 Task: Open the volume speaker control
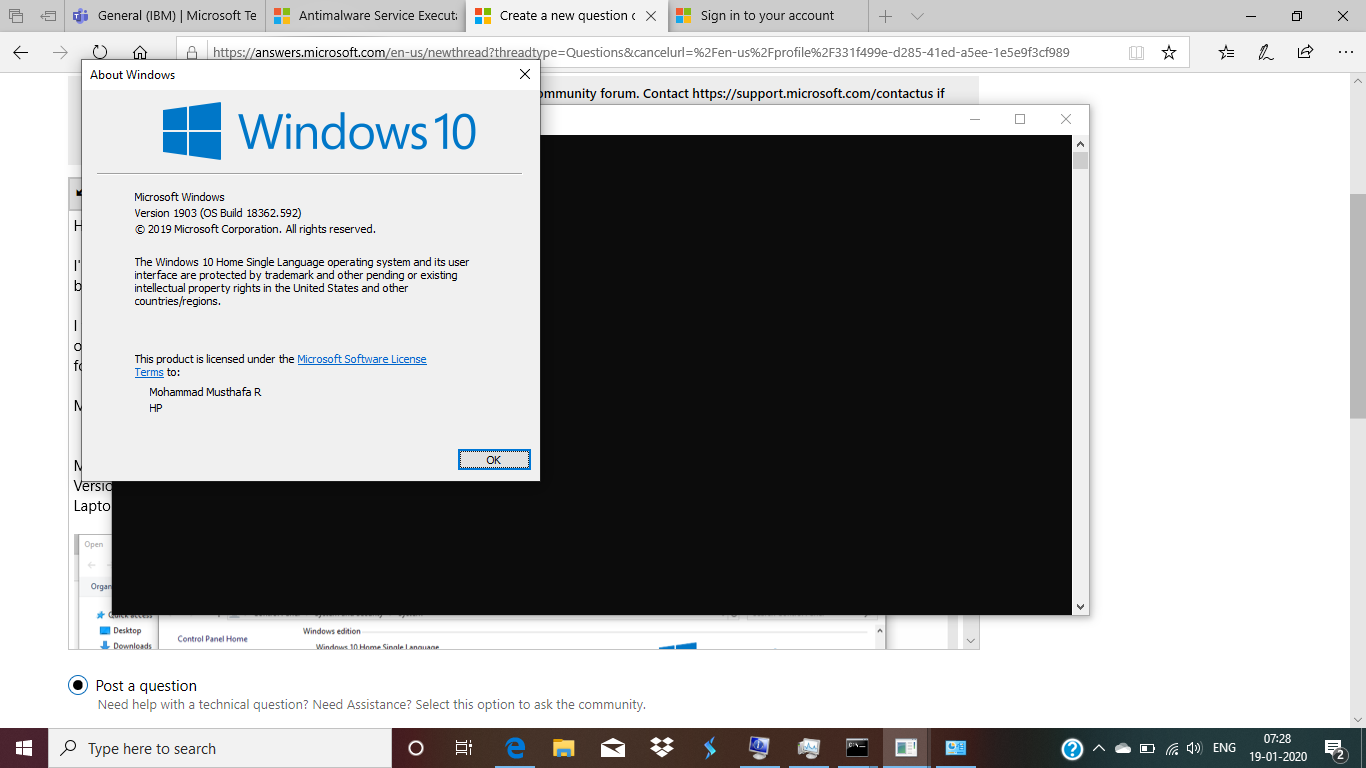[x=1193, y=748]
